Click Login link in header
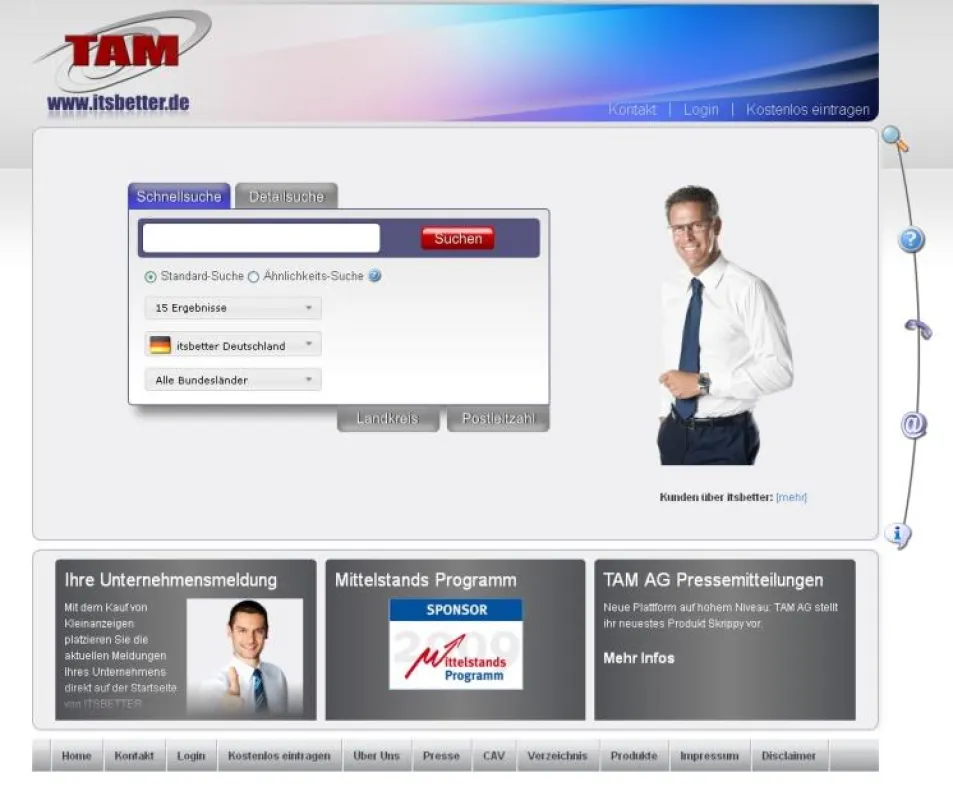 point(701,110)
